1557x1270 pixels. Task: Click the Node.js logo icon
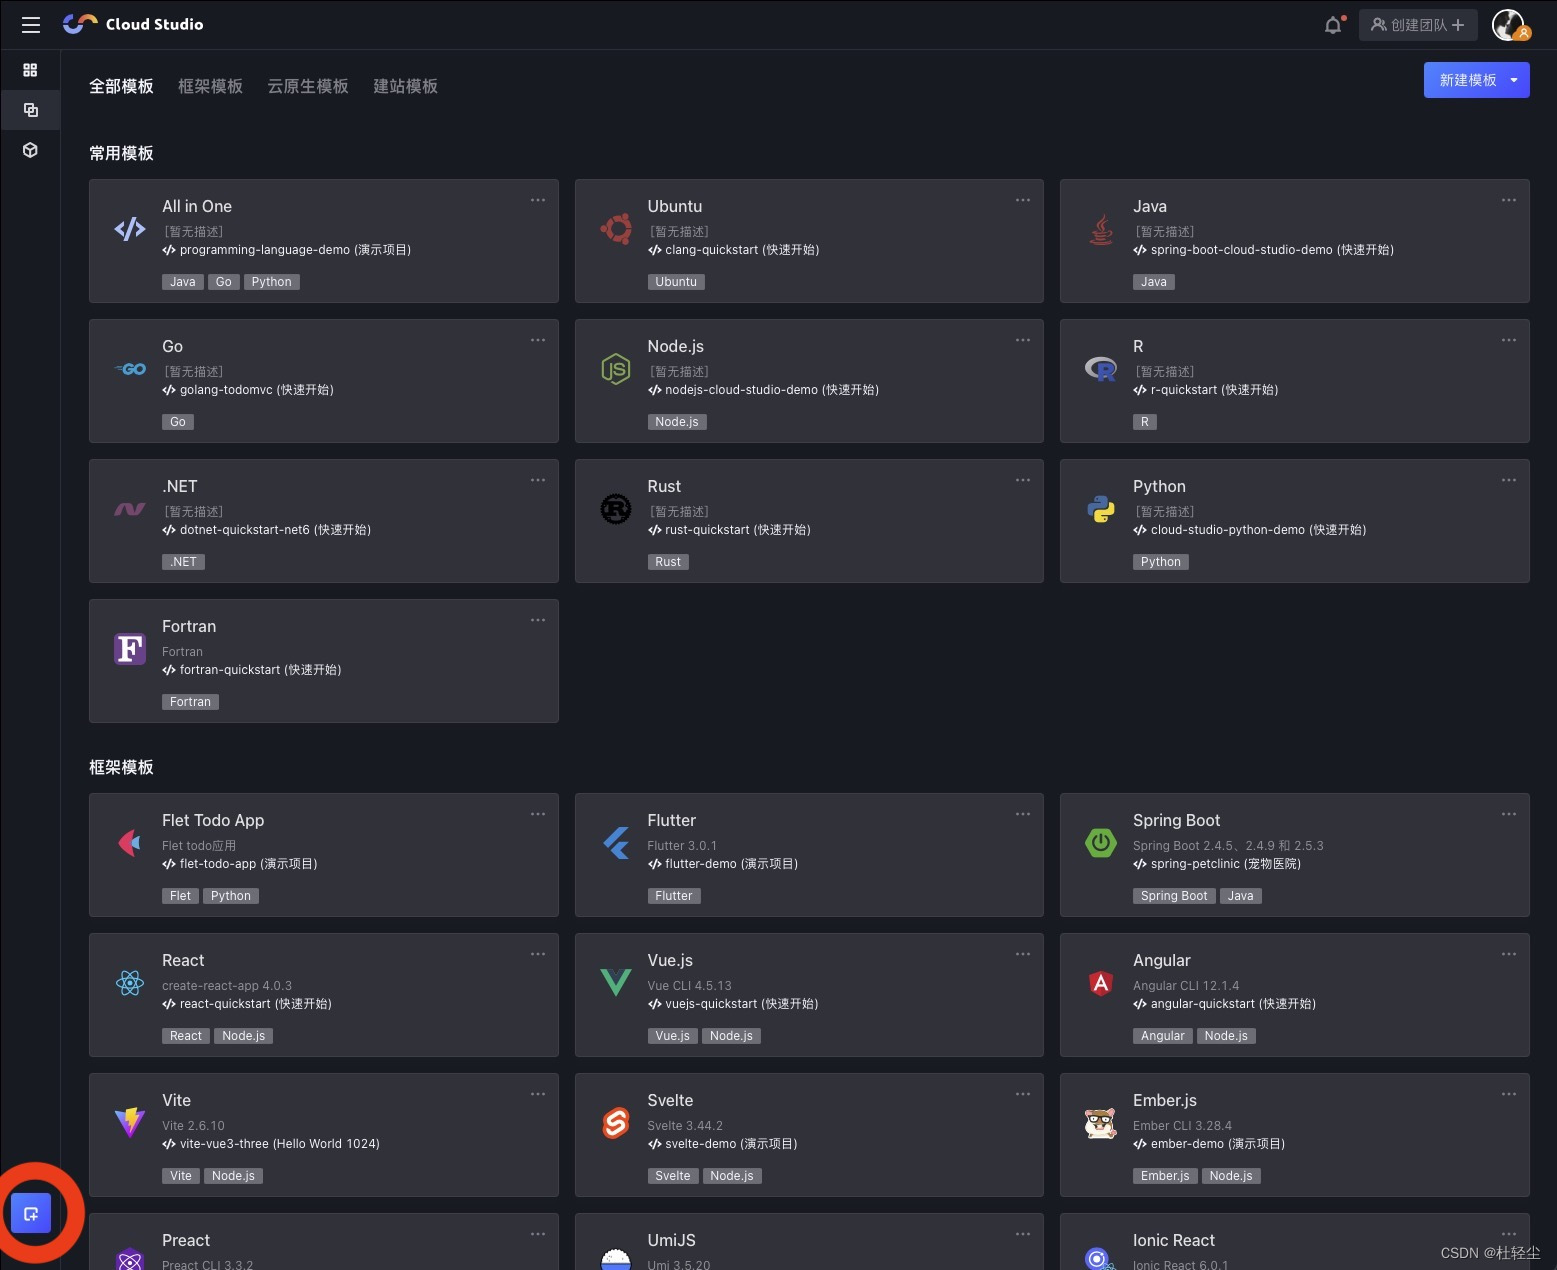615,369
